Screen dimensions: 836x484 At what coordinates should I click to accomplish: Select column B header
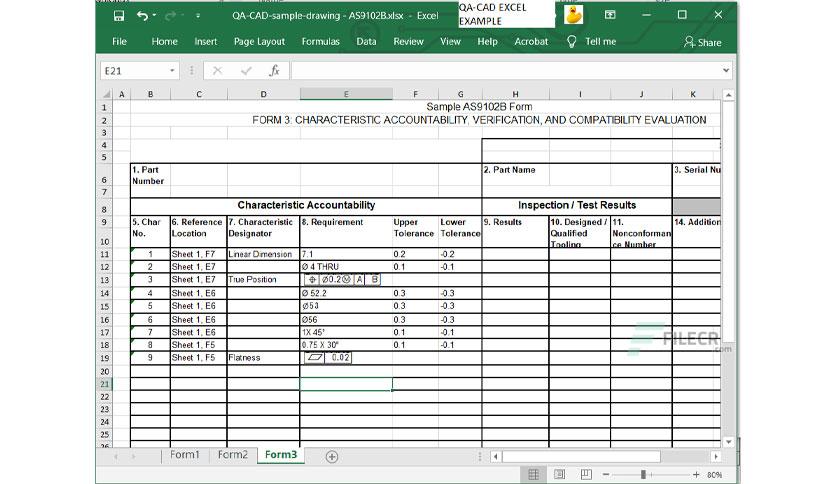(150, 94)
